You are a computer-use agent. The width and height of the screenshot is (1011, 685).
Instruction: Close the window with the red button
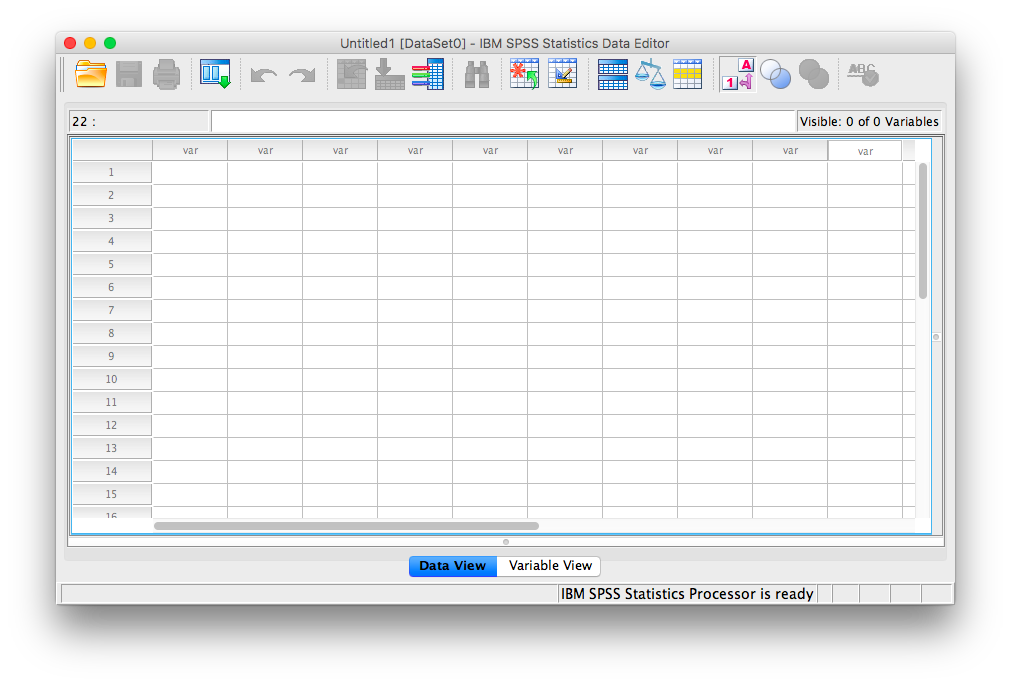click(70, 43)
